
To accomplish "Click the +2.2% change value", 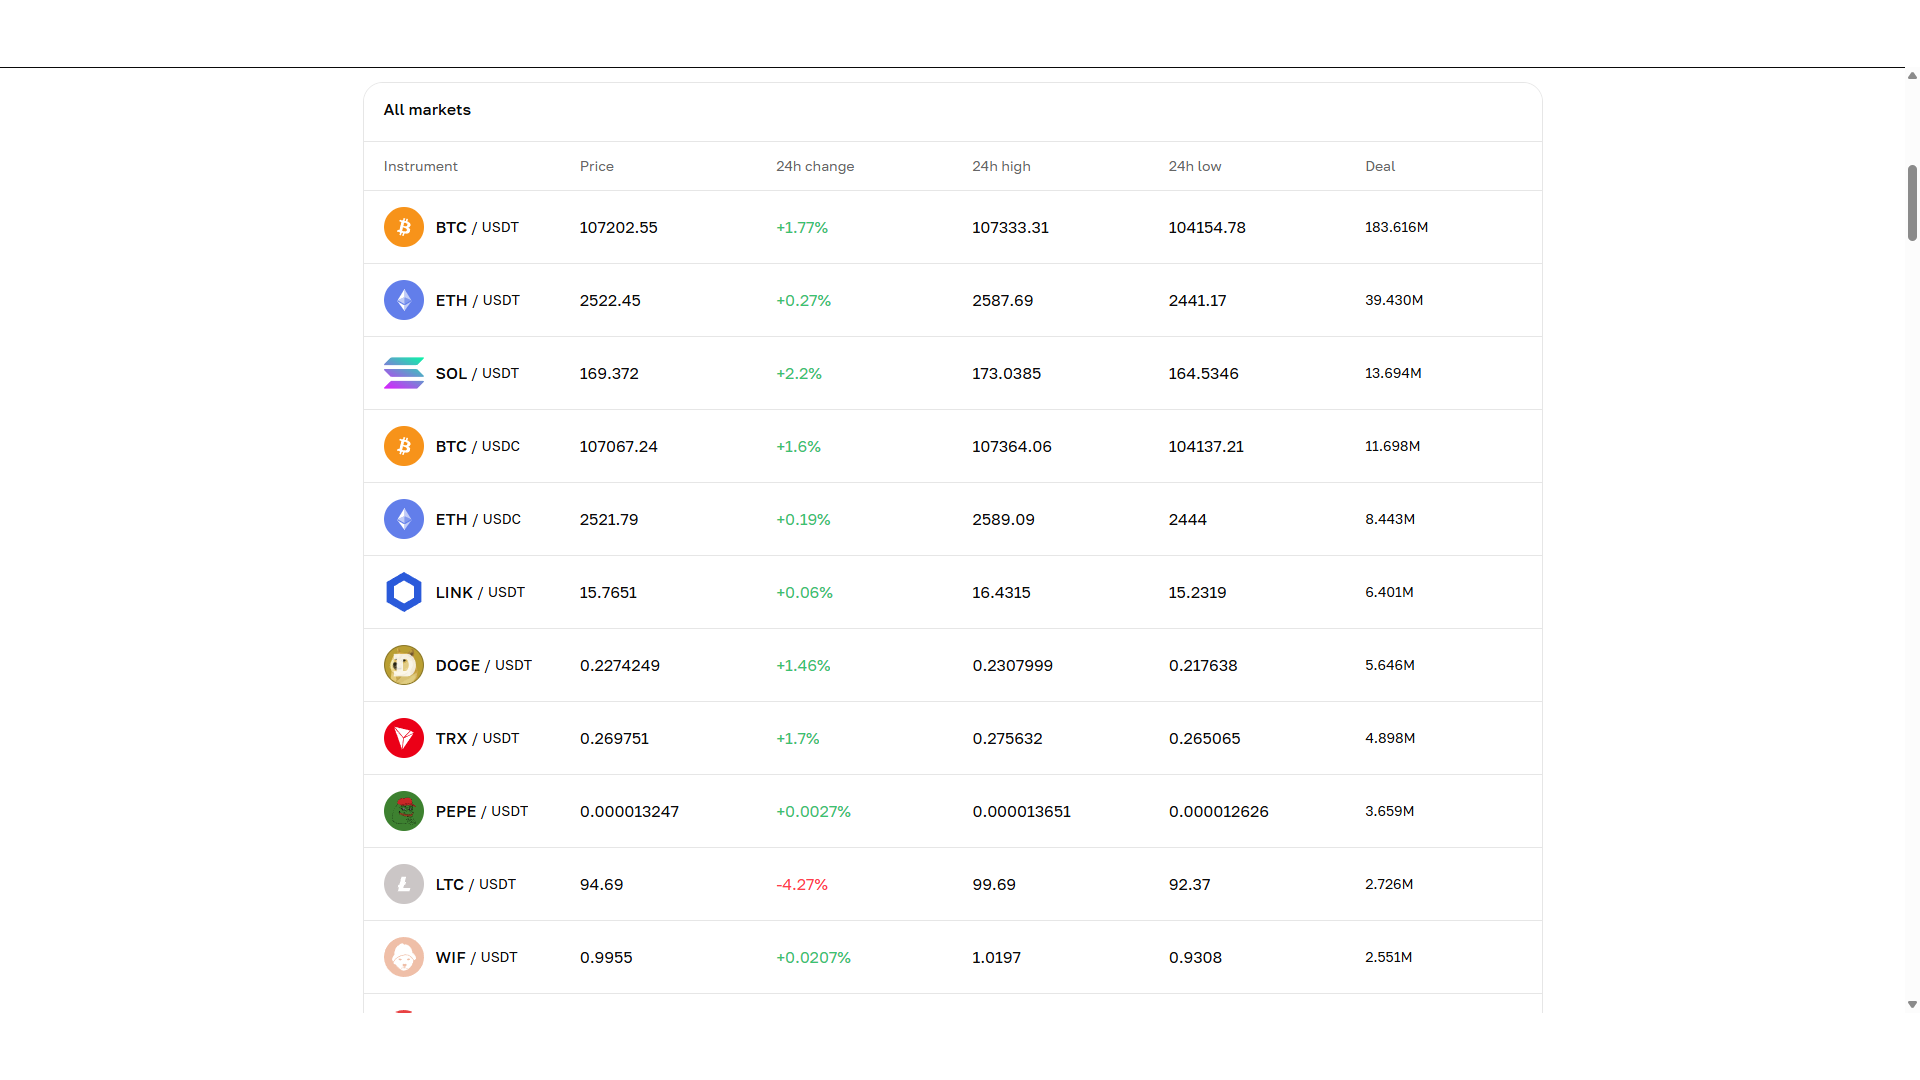I will coord(799,373).
